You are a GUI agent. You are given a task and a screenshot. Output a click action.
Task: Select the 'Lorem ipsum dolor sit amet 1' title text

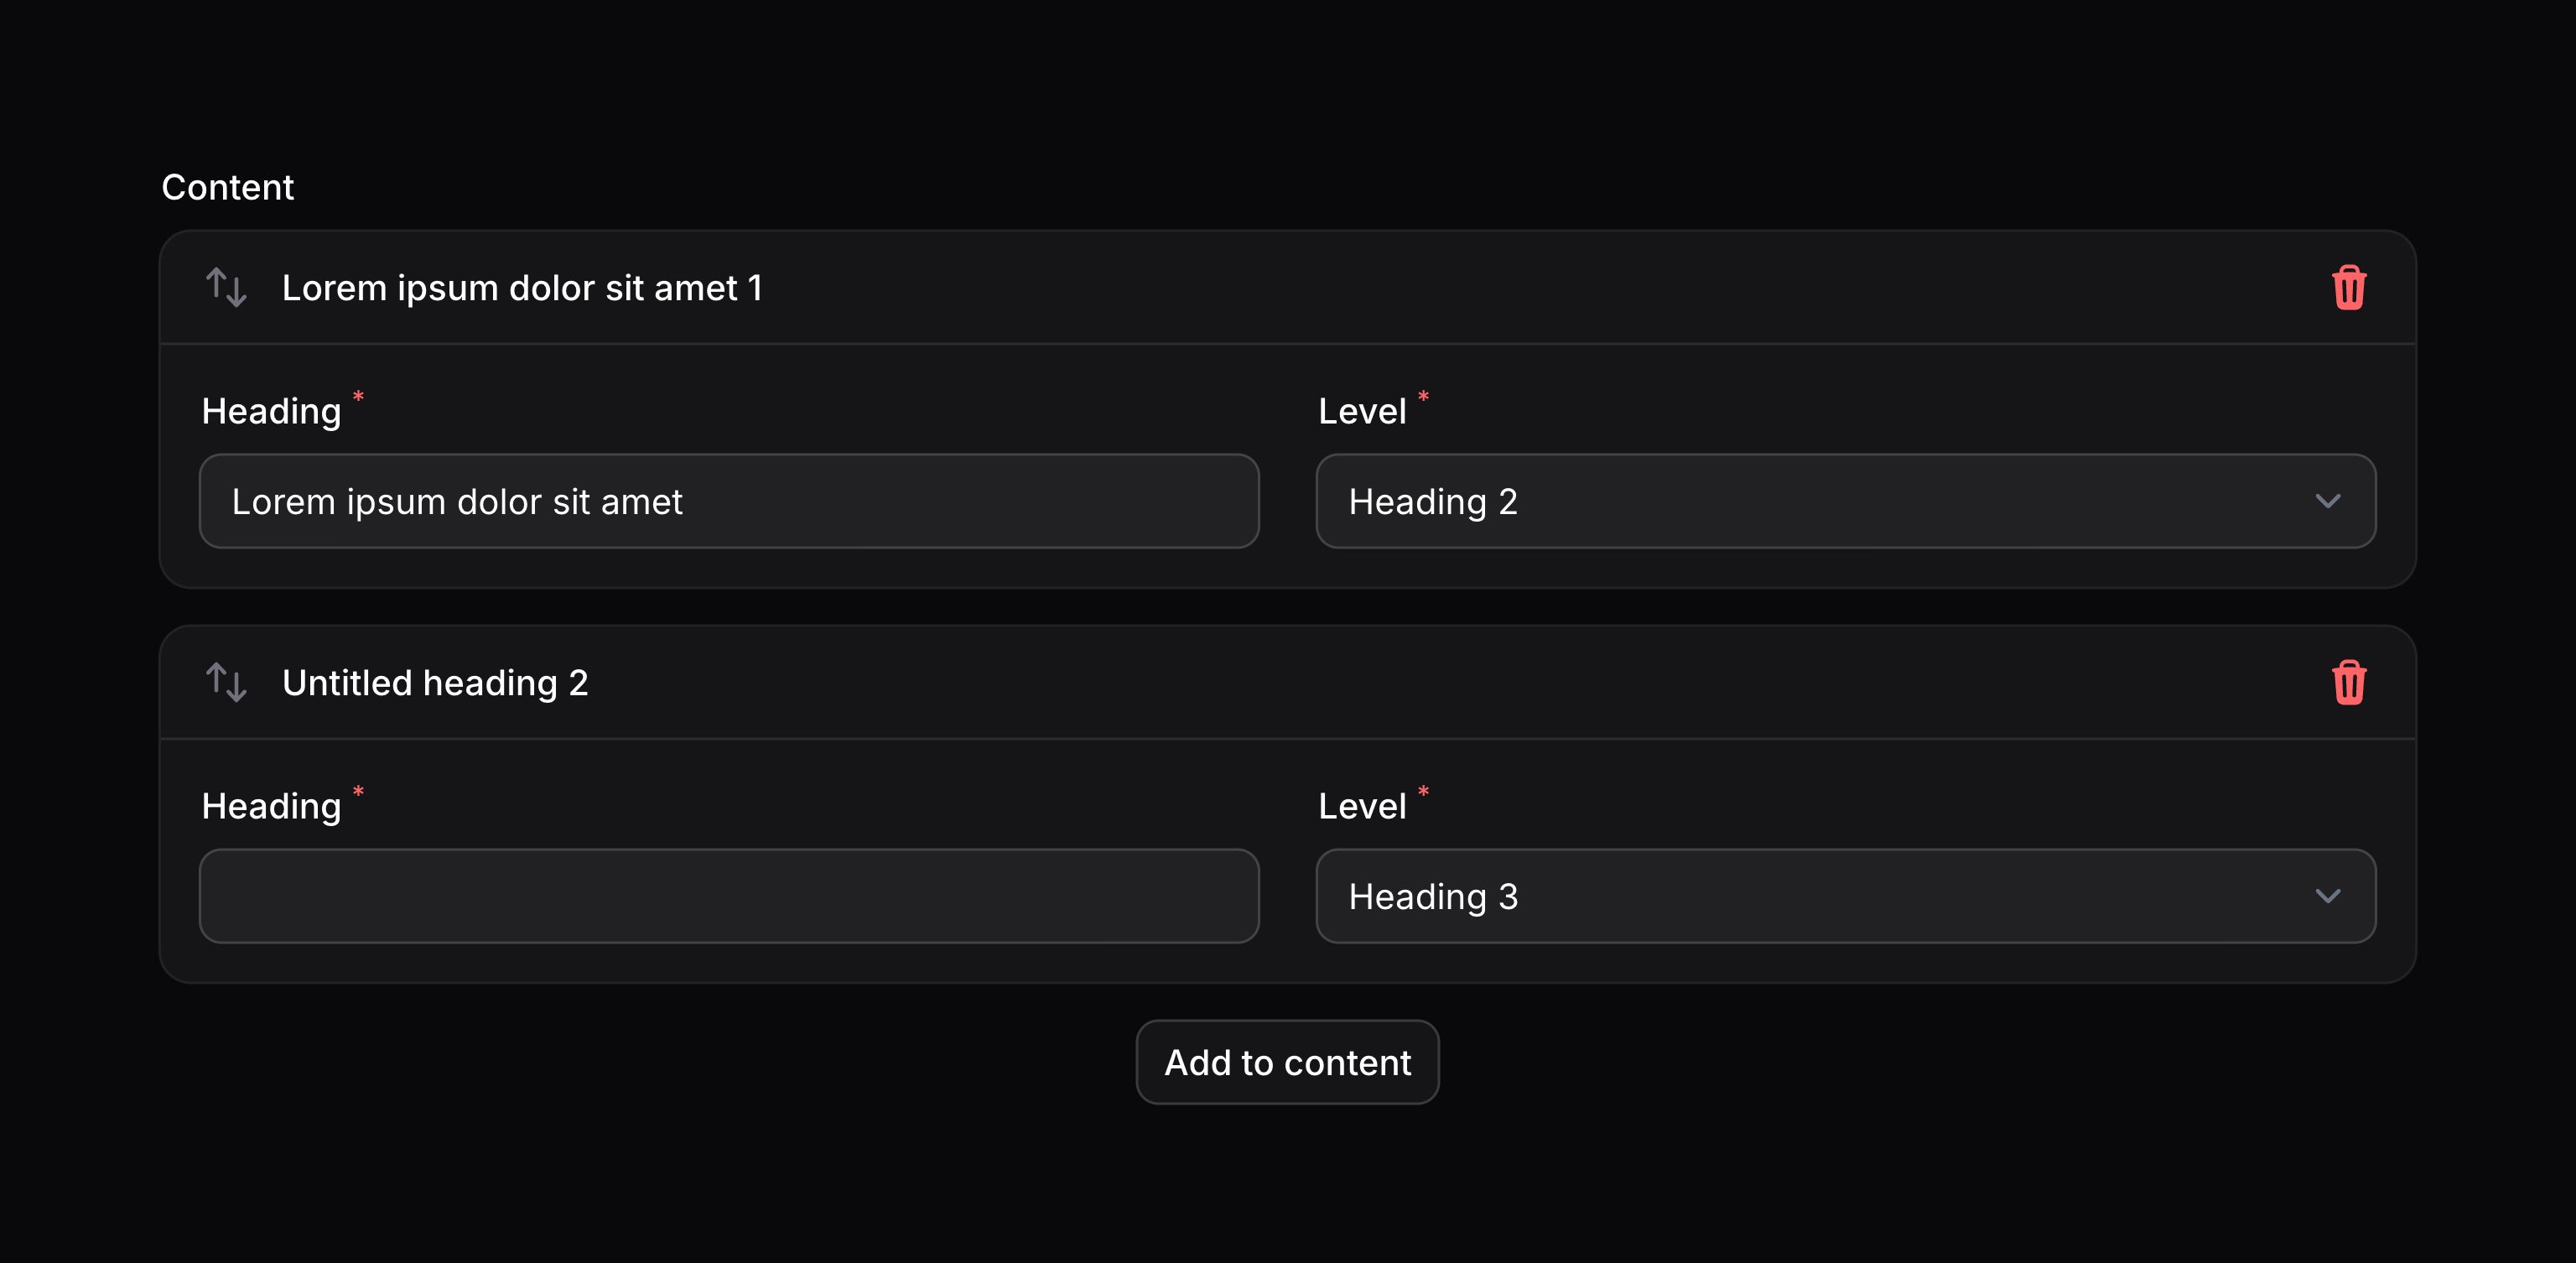click(522, 288)
